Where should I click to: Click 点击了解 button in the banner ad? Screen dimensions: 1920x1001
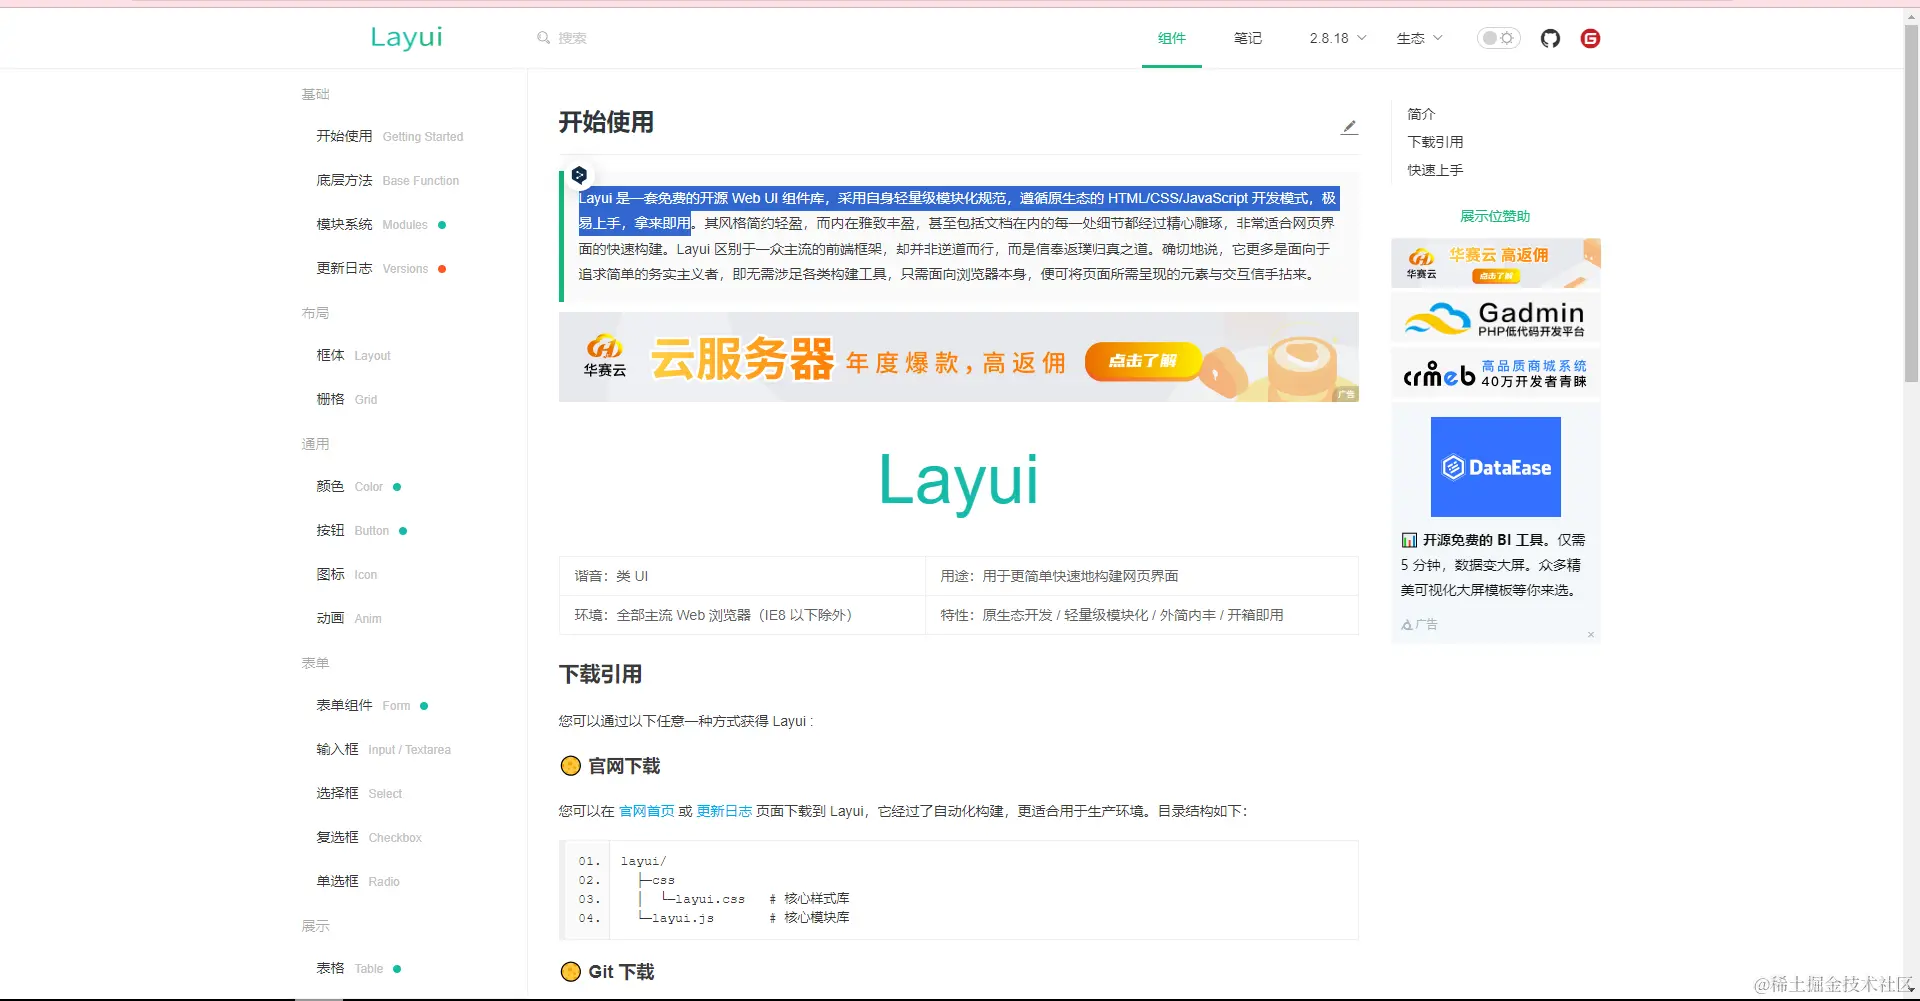pyautogui.click(x=1142, y=361)
